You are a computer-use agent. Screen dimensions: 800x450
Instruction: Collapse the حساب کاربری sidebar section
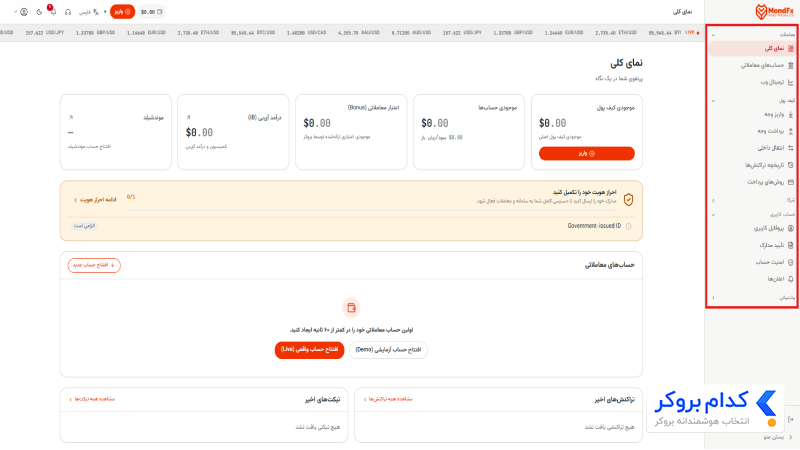pos(713,215)
